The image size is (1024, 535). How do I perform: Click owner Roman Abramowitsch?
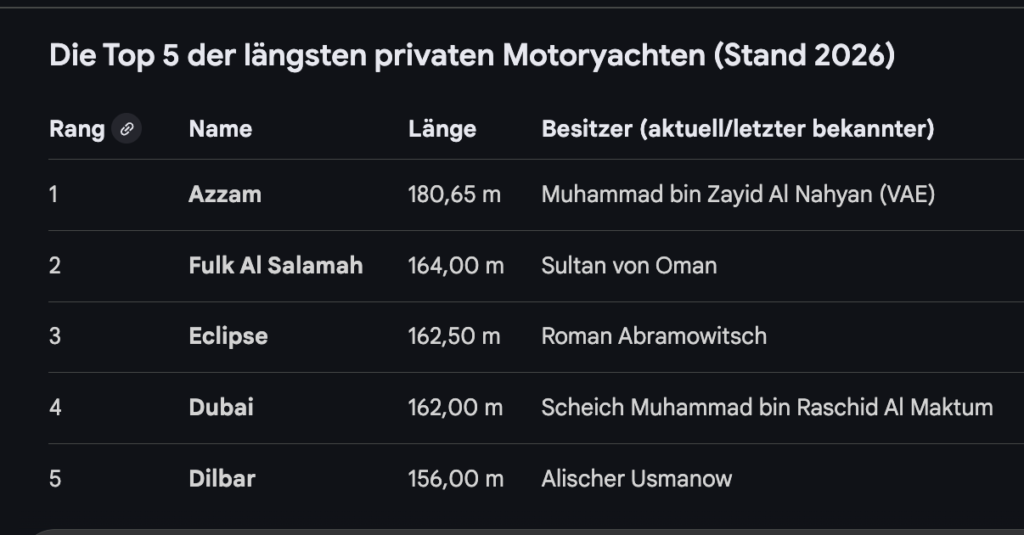click(653, 336)
